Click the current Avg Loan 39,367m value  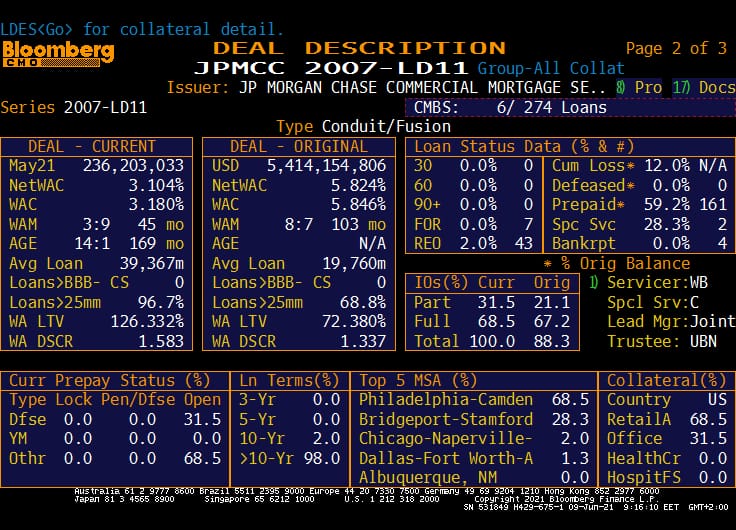(x=152, y=264)
